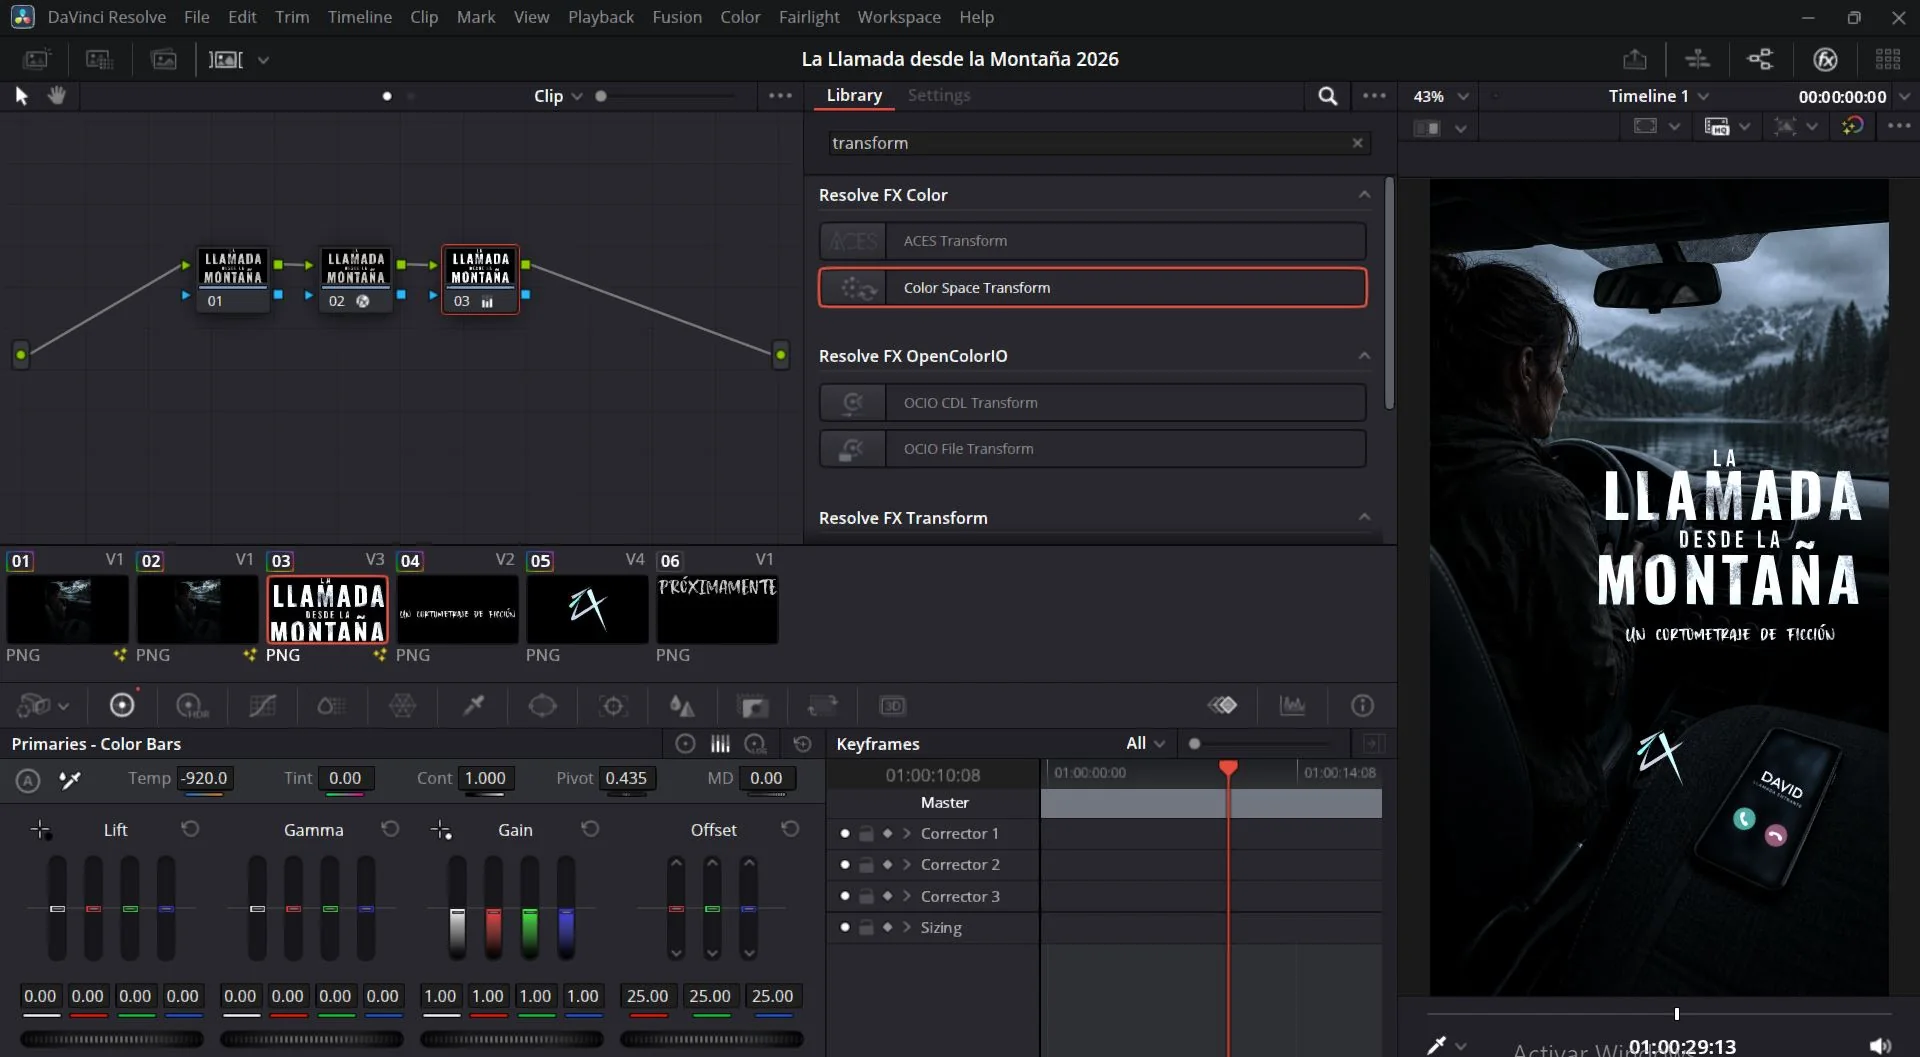The width and height of the screenshot is (1920, 1057).
Task: Toggle keyframe diamond for Corrector 3
Action: click(x=887, y=896)
